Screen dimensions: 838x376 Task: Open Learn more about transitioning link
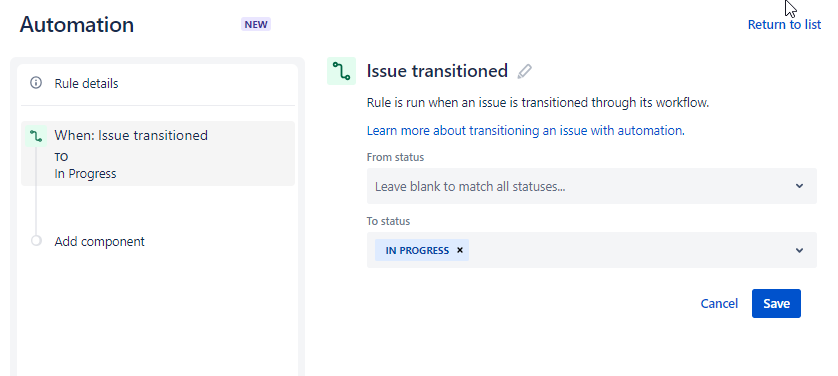coord(525,130)
